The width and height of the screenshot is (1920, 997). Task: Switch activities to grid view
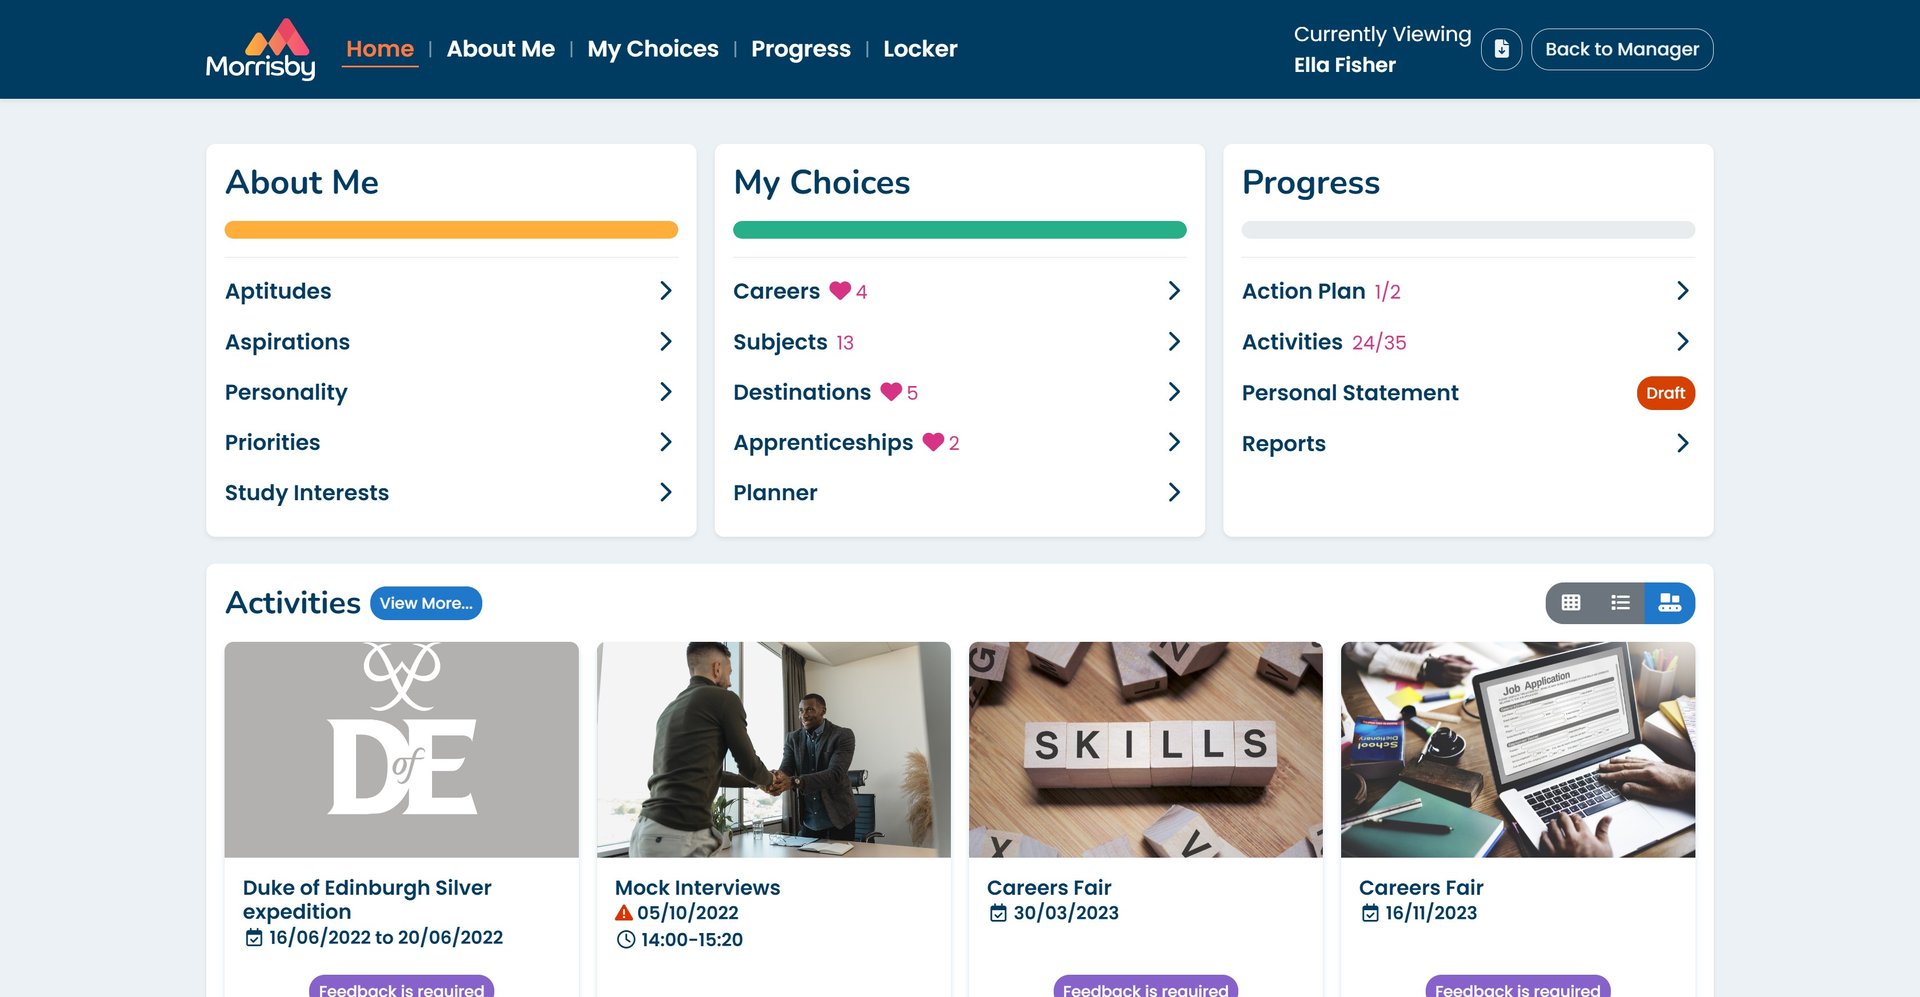(1571, 603)
